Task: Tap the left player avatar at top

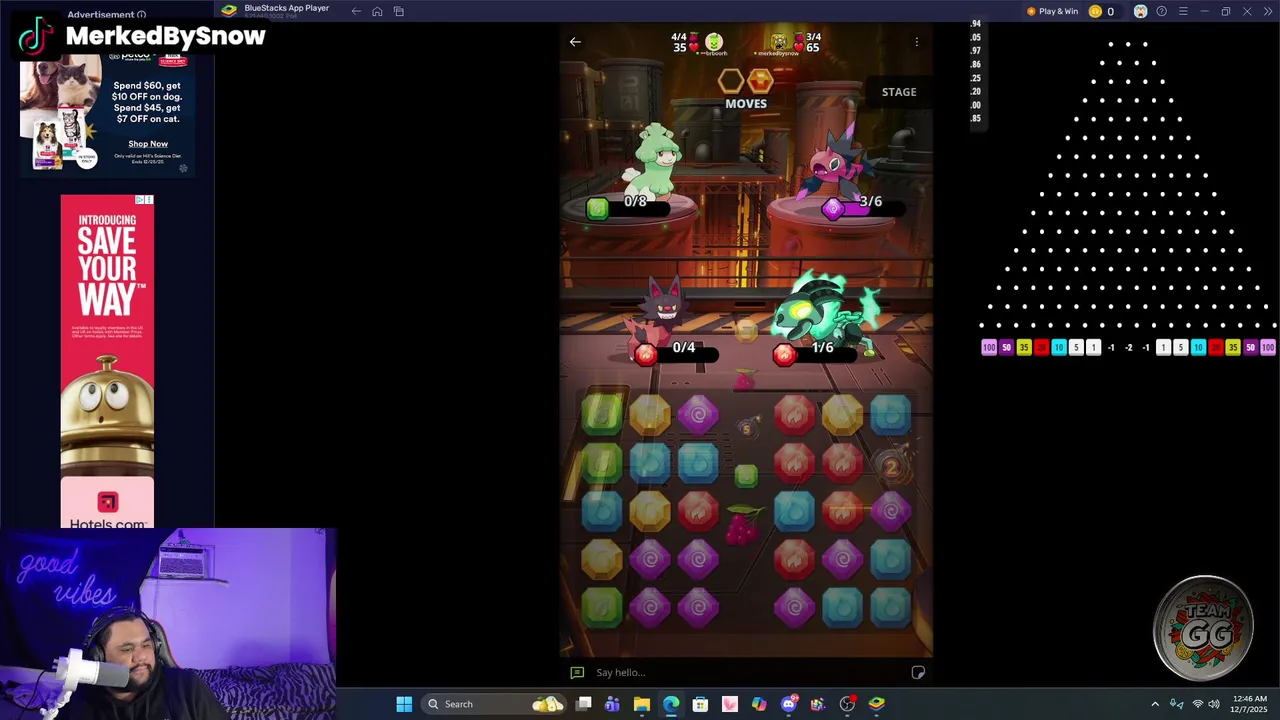Action: (713, 42)
